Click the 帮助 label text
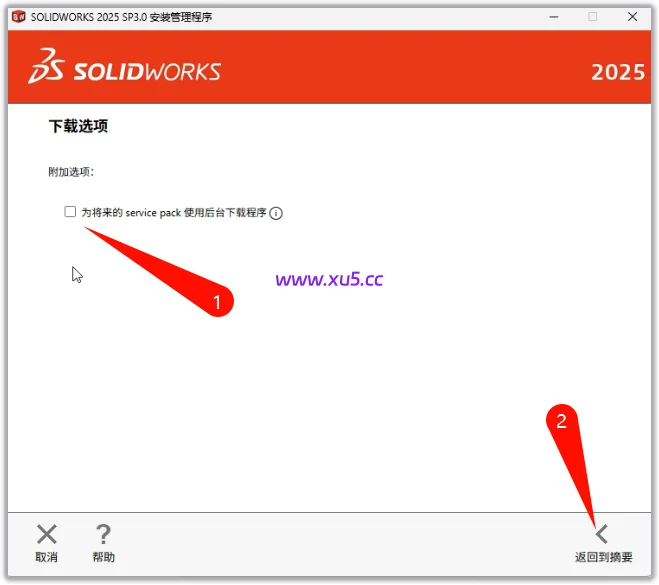 (x=103, y=557)
